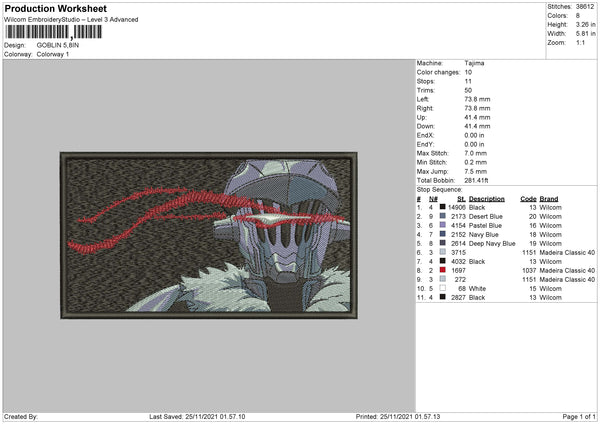Click the Total Bobbin value 281.41ft

[476, 180]
